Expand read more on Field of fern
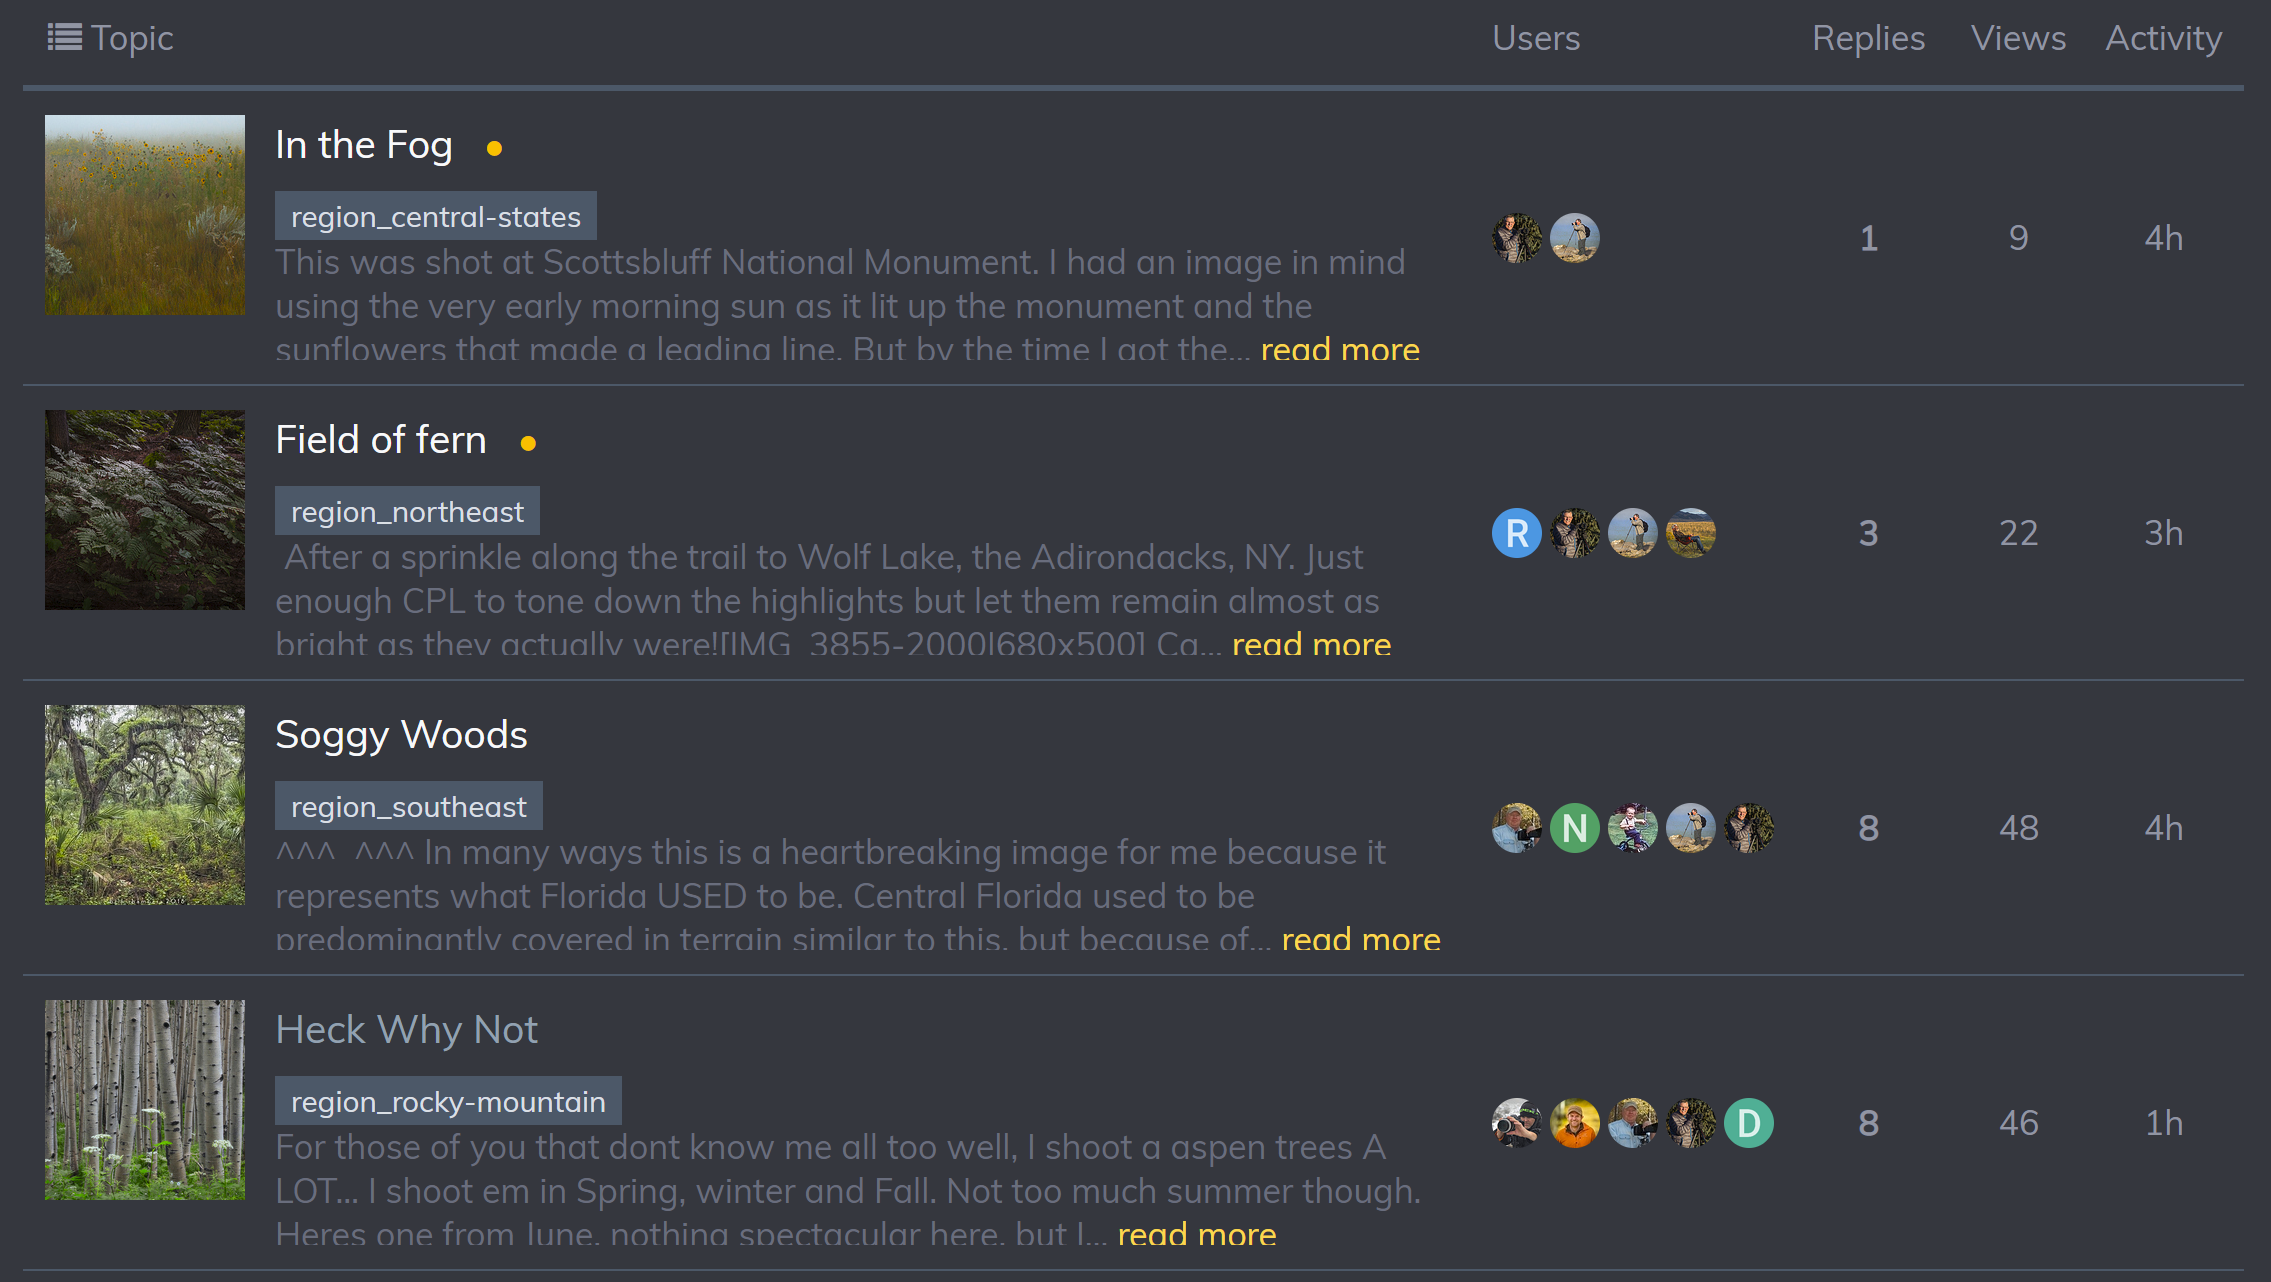The height and width of the screenshot is (1282, 2271). click(x=1311, y=645)
